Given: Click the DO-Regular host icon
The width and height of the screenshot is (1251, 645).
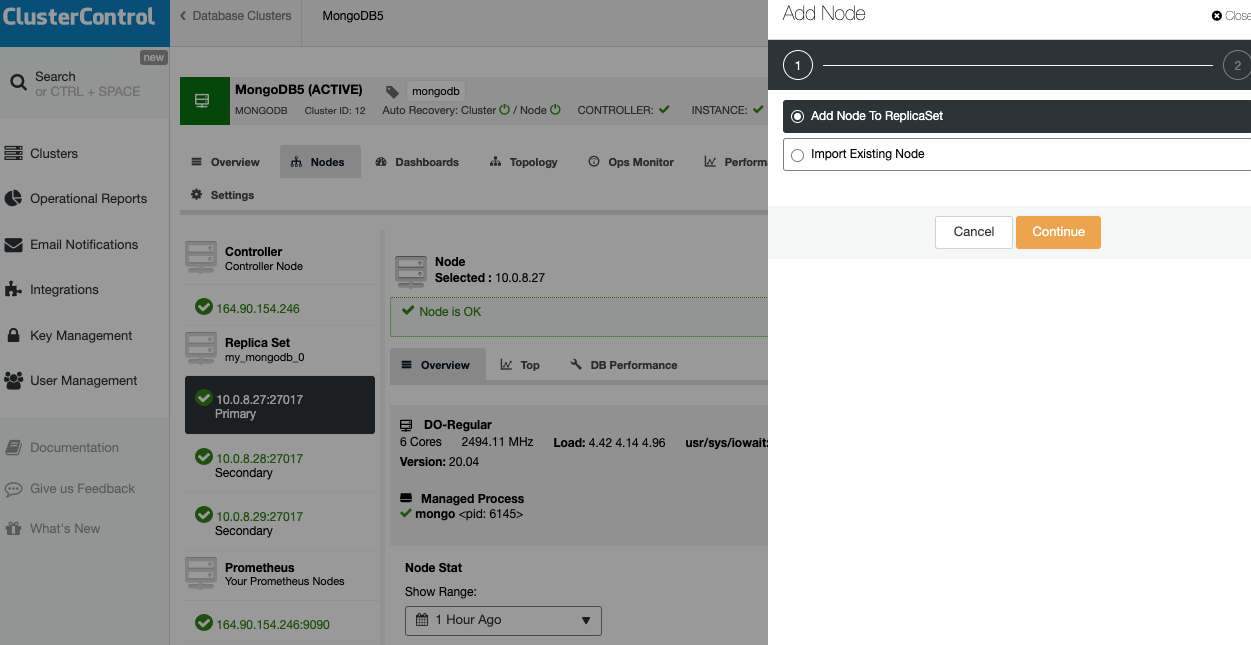Looking at the screenshot, I should [406, 425].
